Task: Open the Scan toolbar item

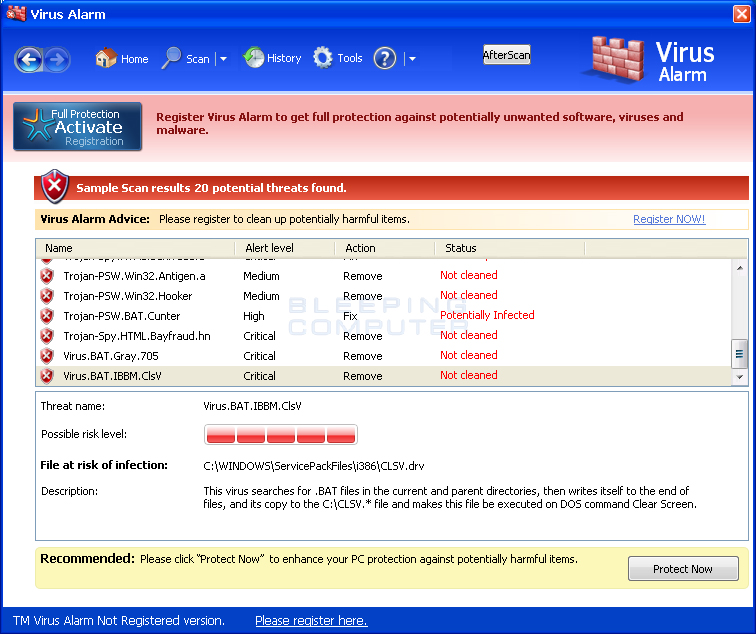Action: (x=186, y=58)
